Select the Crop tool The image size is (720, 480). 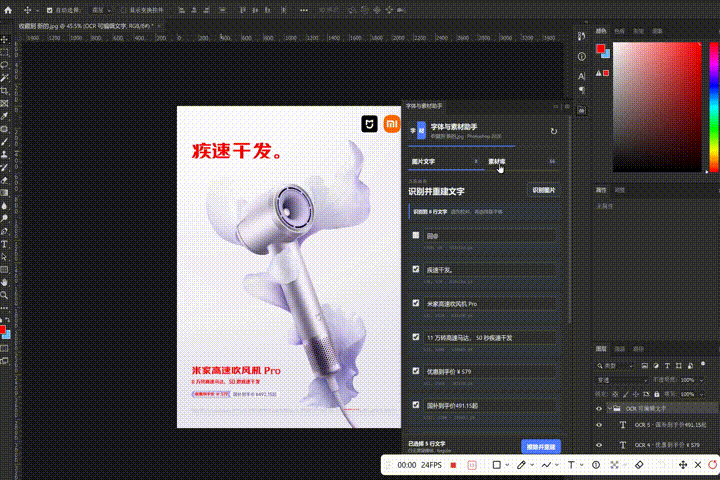tap(5, 91)
